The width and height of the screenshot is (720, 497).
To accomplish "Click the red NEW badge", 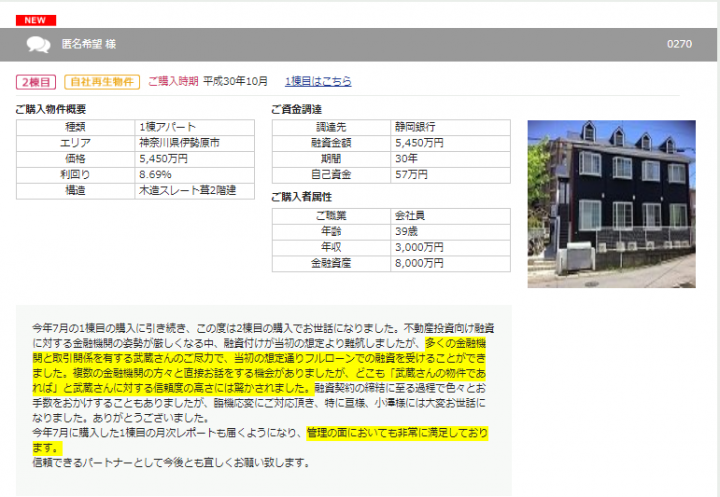I will tap(36, 20).
